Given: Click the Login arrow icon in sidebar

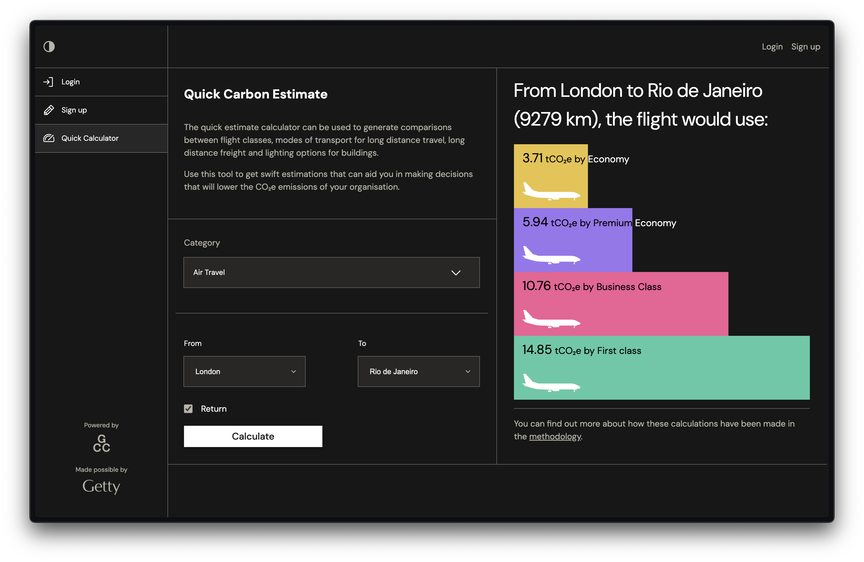Looking at the screenshot, I should [48, 82].
